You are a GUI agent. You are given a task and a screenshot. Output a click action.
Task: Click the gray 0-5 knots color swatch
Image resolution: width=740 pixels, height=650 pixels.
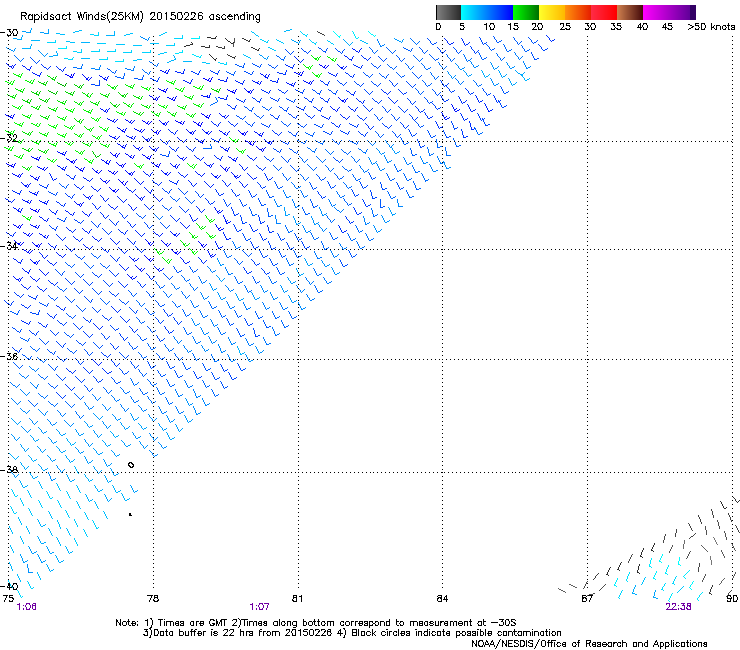448,12
